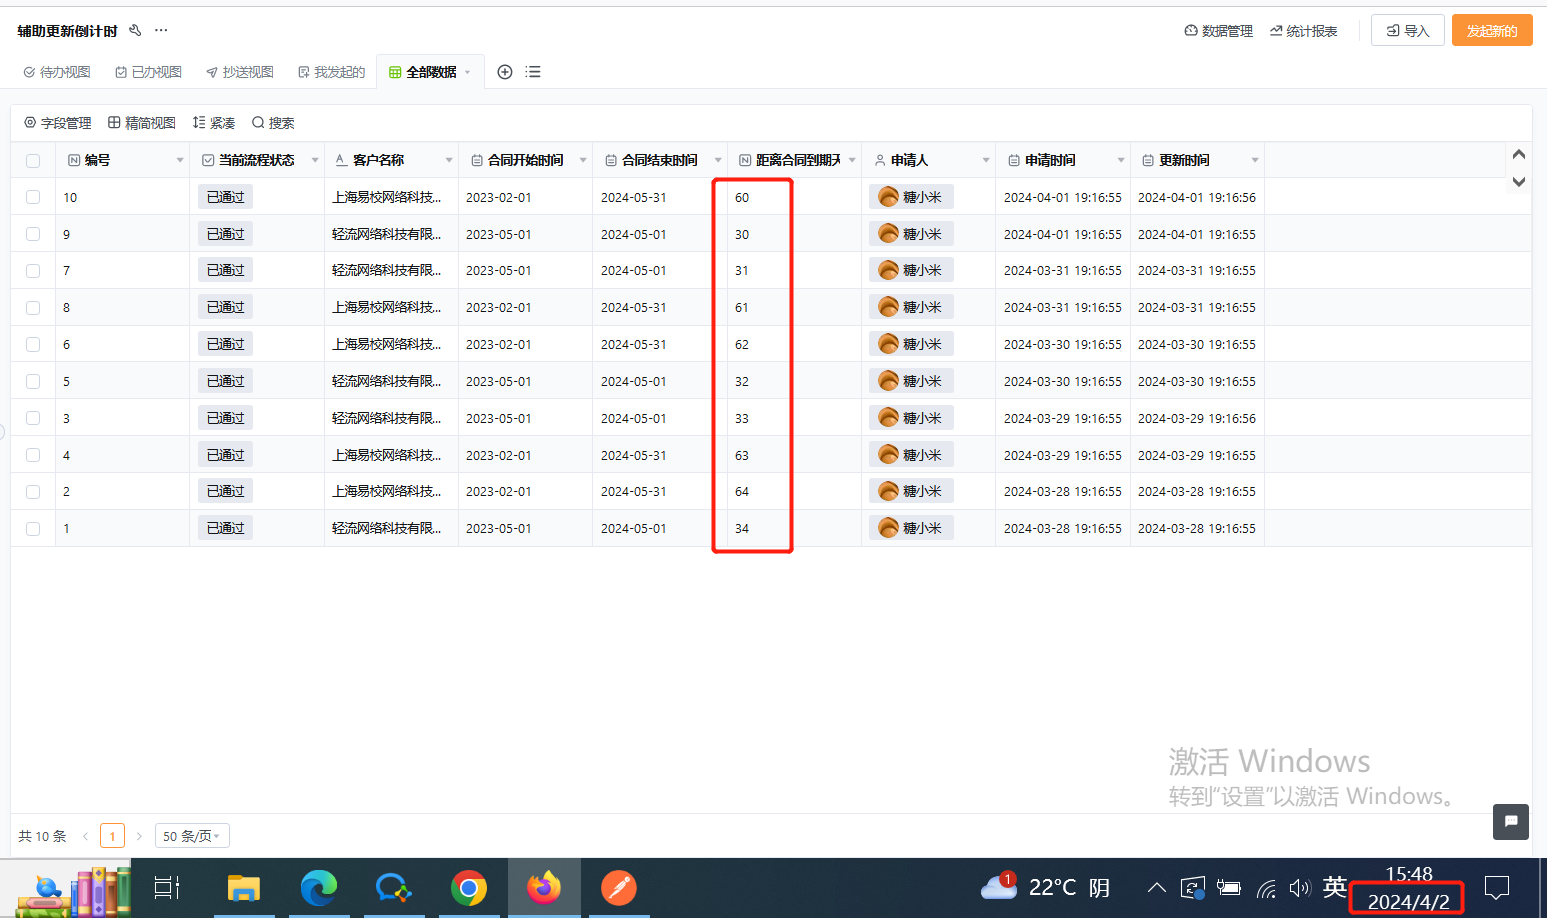This screenshot has width=1547, height=918.
Task: Go to page 1 in pagination
Action: pyautogui.click(x=113, y=836)
